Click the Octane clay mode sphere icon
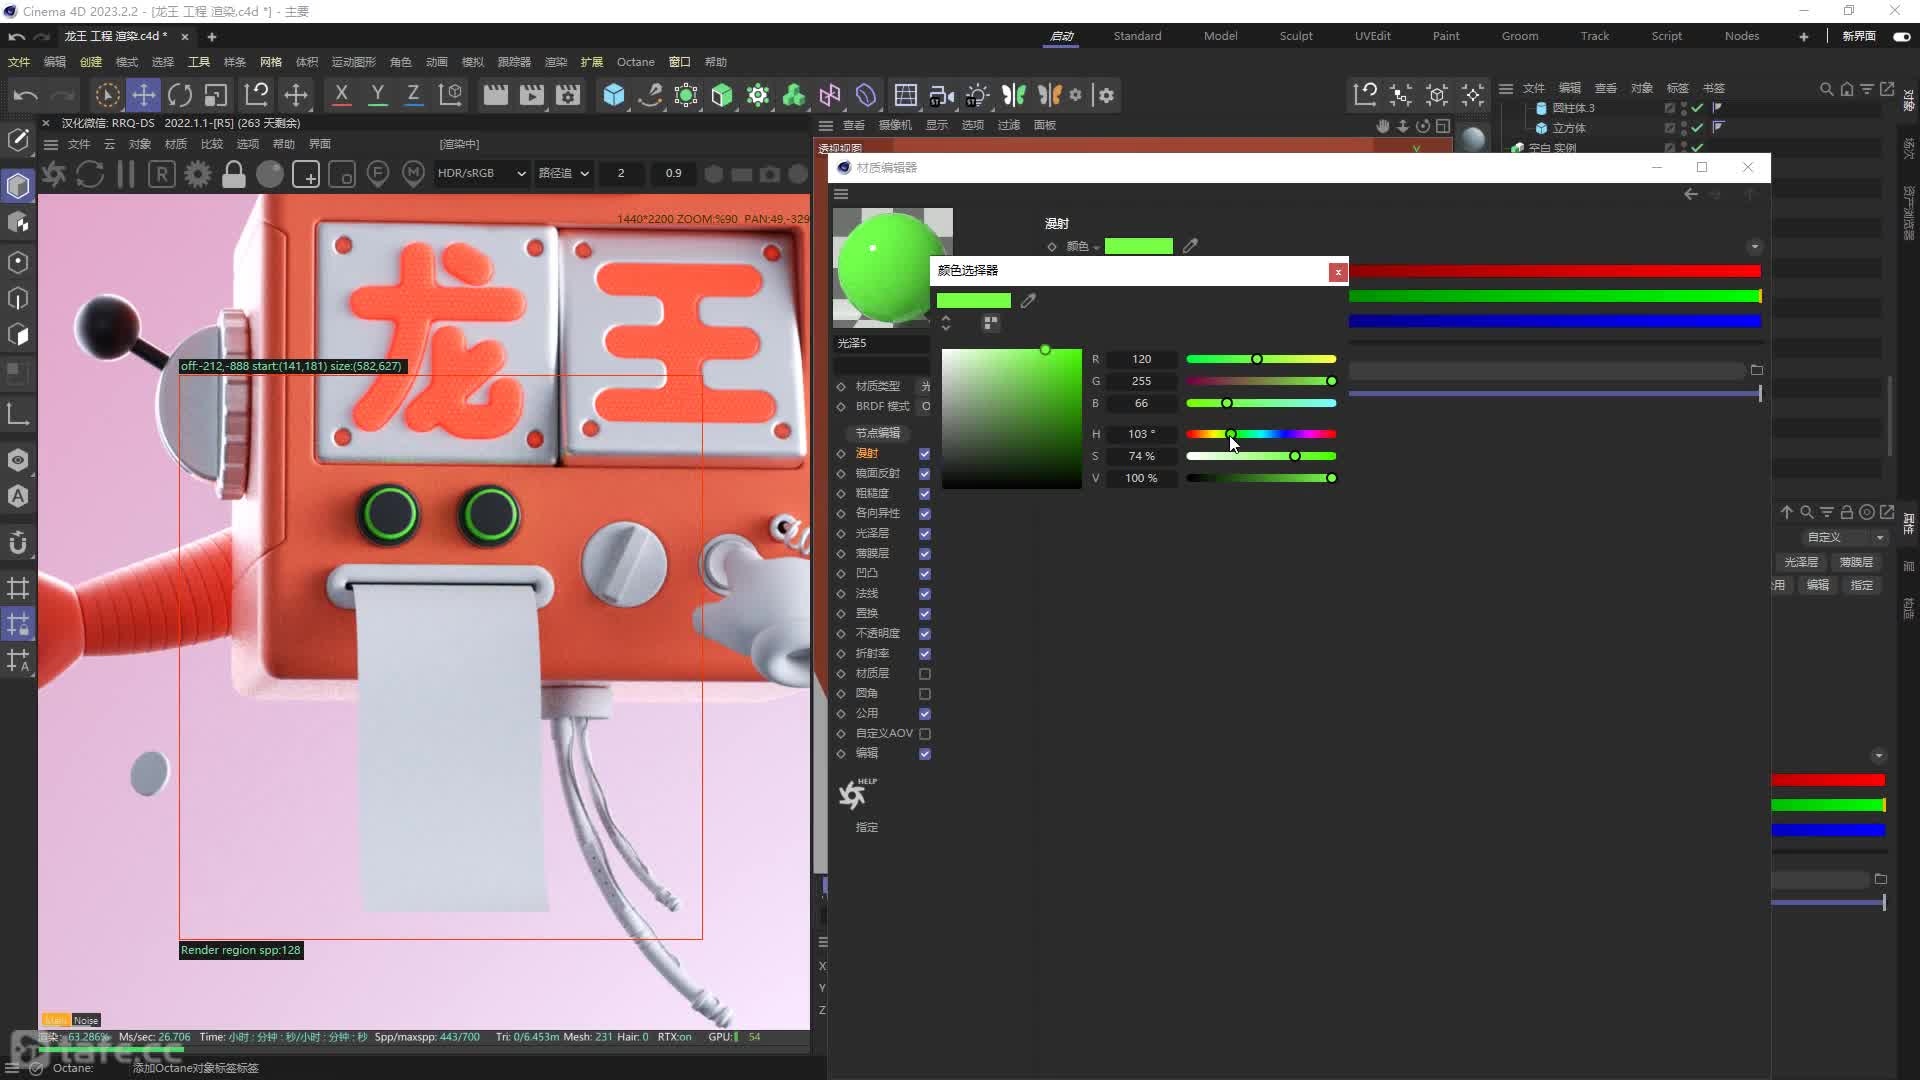Image resolution: width=1920 pixels, height=1080 pixels. point(270,174)
